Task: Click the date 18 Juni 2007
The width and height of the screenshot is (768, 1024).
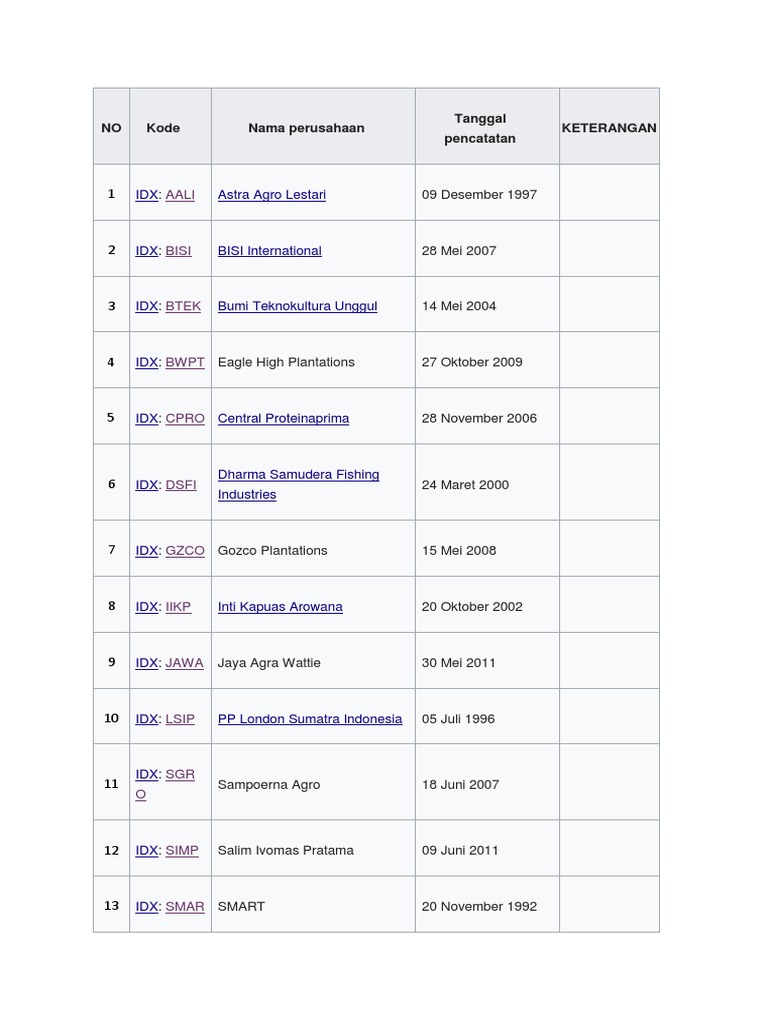Action: (x=460, y=785)
